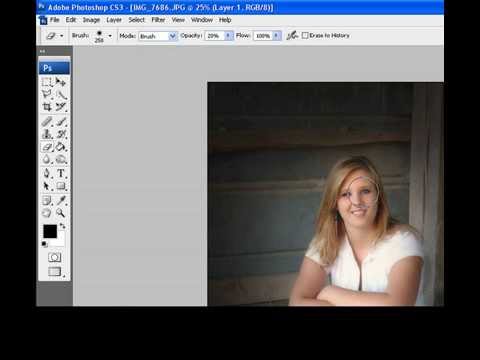Open the File menu
Viewport: 480px width, 360px height.
[55, 20]
